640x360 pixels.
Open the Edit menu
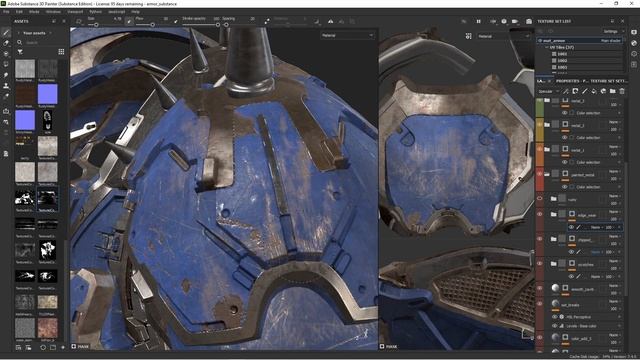point(19,12)
